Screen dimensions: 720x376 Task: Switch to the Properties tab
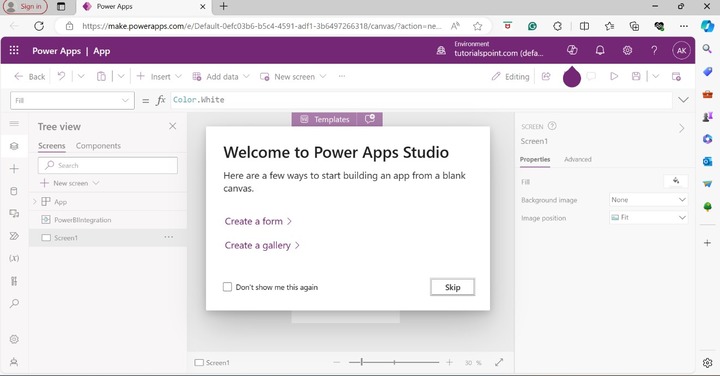535,159
